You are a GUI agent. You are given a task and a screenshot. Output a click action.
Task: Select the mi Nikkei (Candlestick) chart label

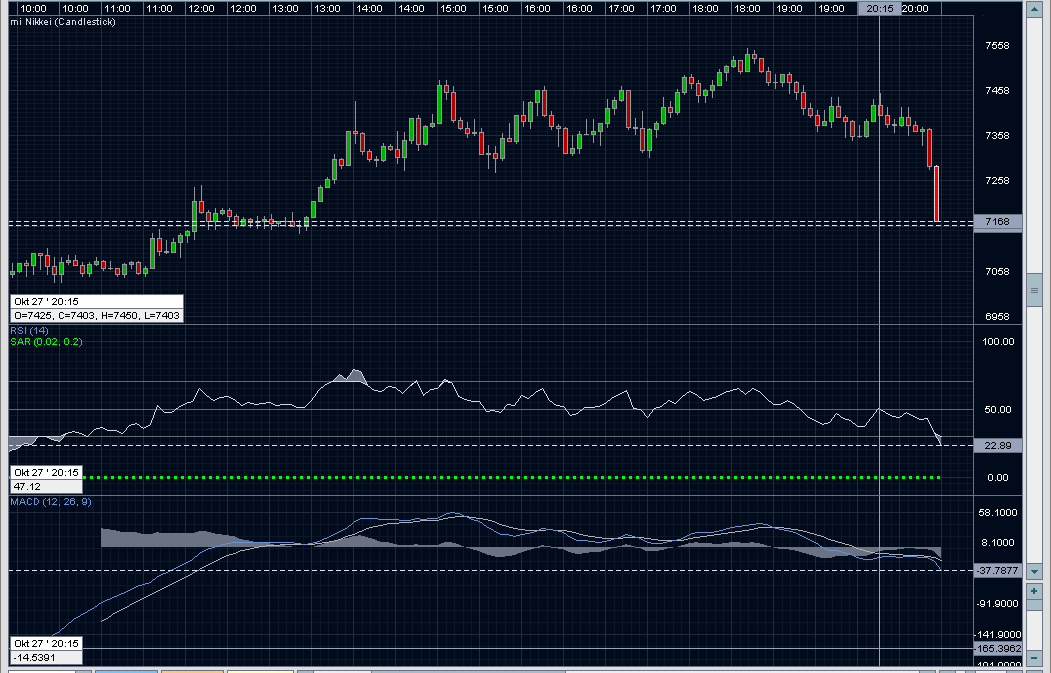click(x=63, y=21)
